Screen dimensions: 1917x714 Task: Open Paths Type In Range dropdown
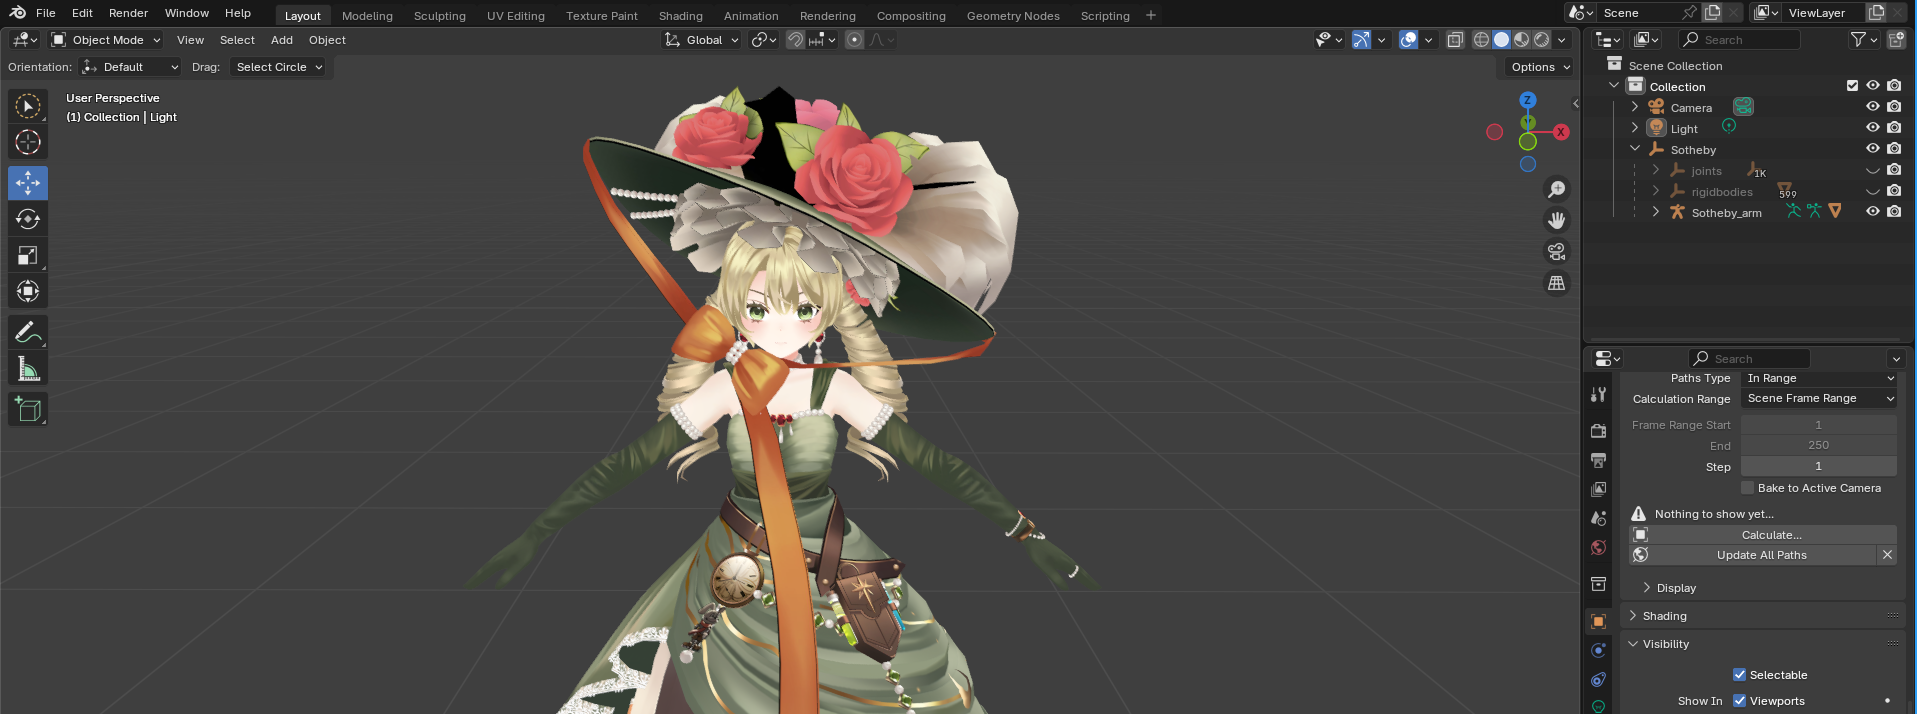coord(1819,378)
